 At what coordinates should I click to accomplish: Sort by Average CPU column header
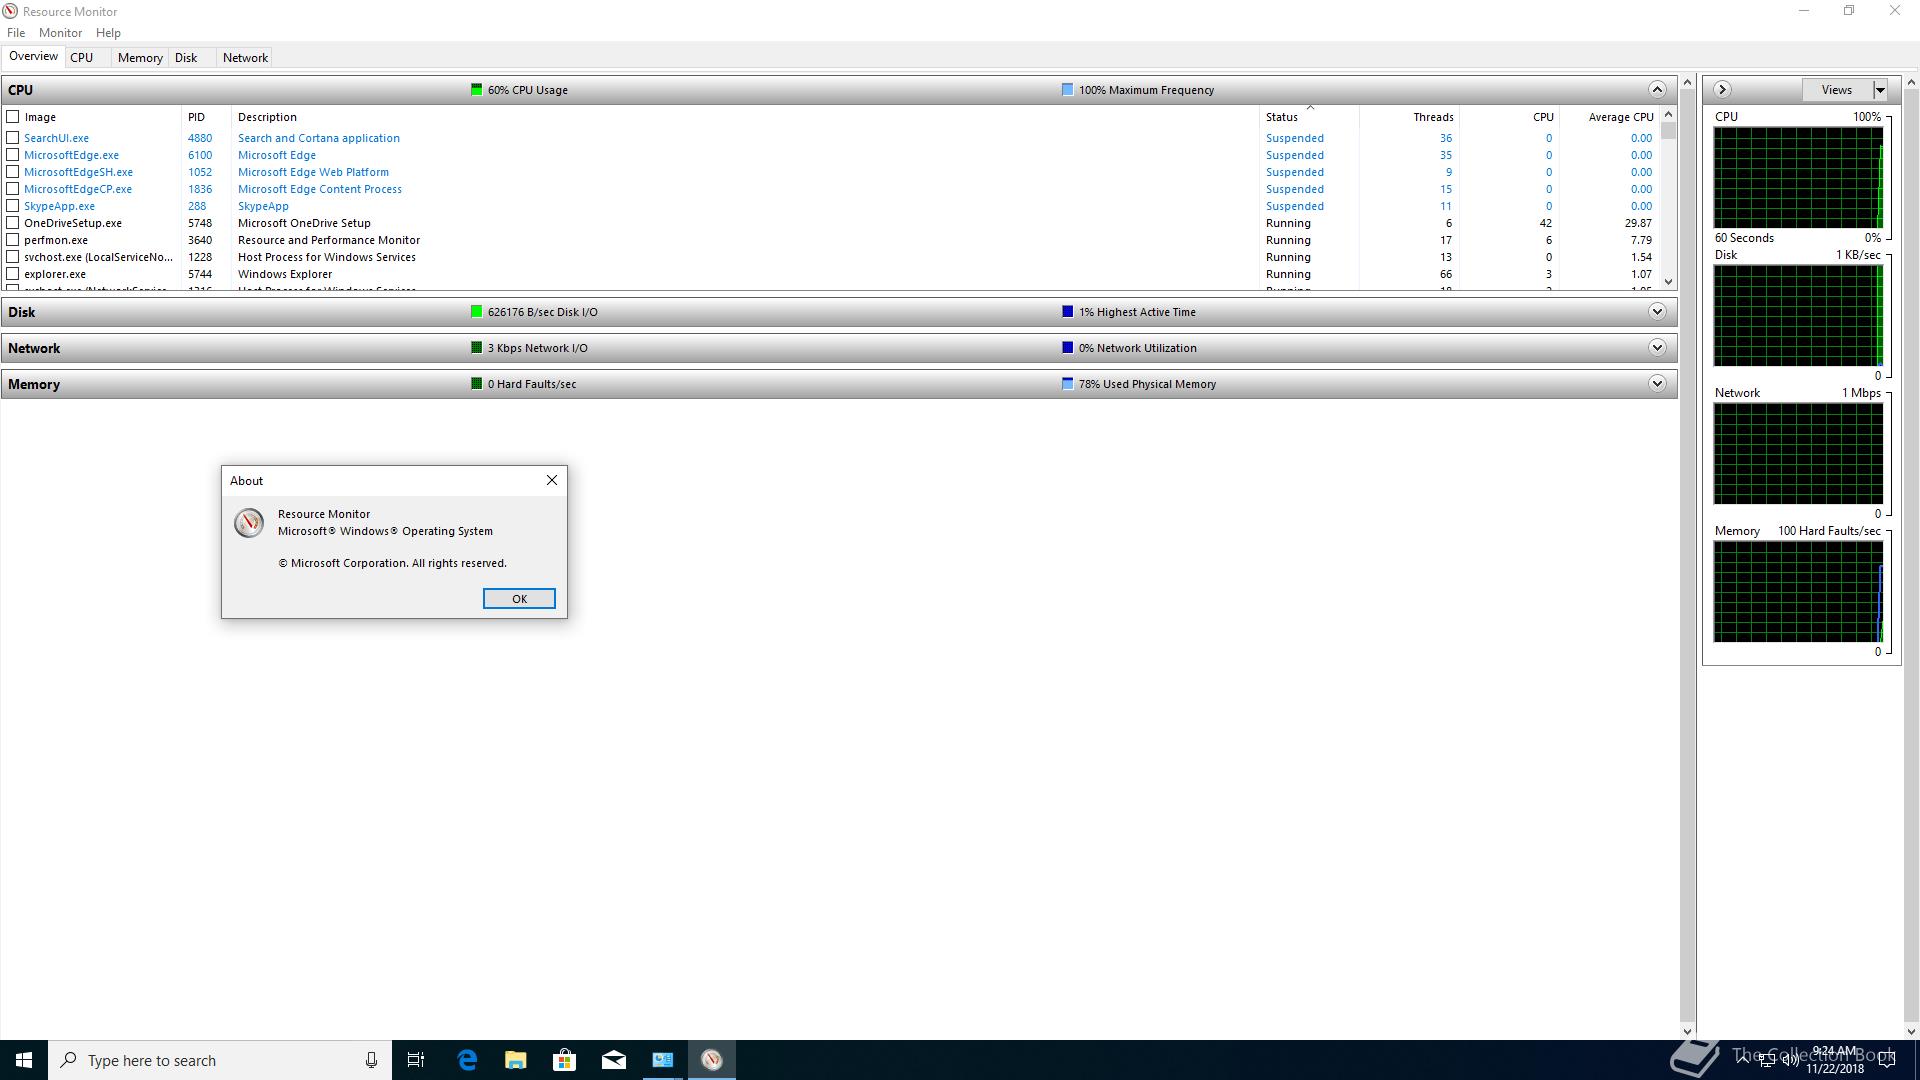coord(1609,117)
